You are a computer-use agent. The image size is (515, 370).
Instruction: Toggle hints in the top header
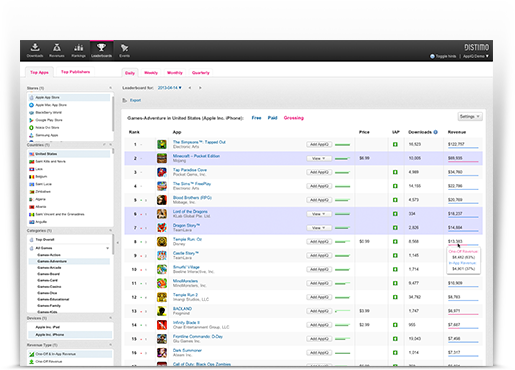pos(443,56)
